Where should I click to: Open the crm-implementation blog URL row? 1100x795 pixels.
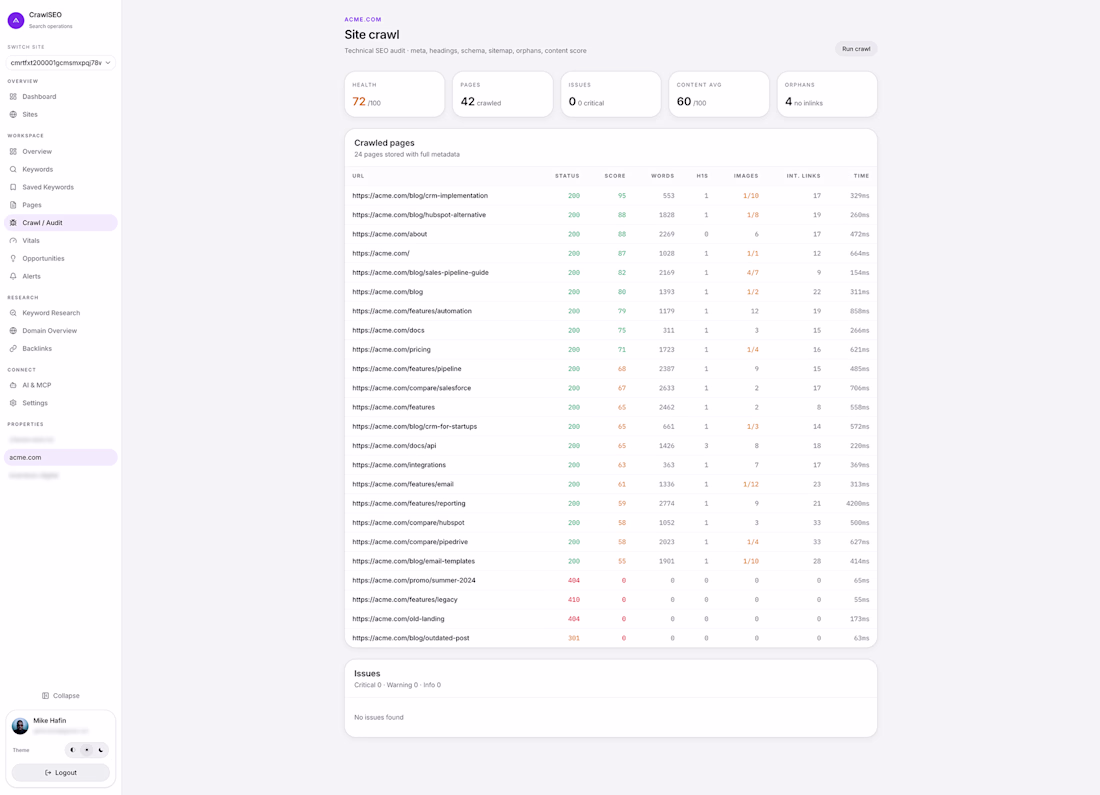(x=610, y=196)
